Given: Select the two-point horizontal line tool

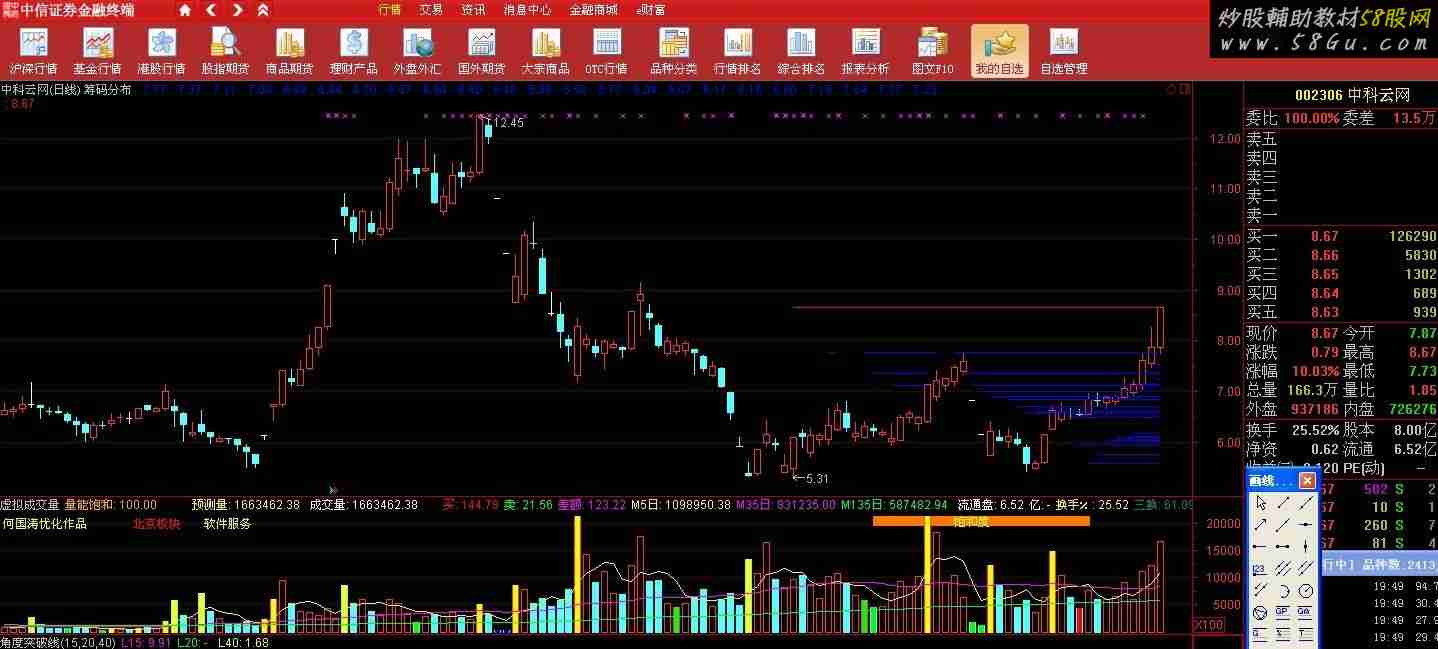Looking at the screenshot, I should 1284,546.
